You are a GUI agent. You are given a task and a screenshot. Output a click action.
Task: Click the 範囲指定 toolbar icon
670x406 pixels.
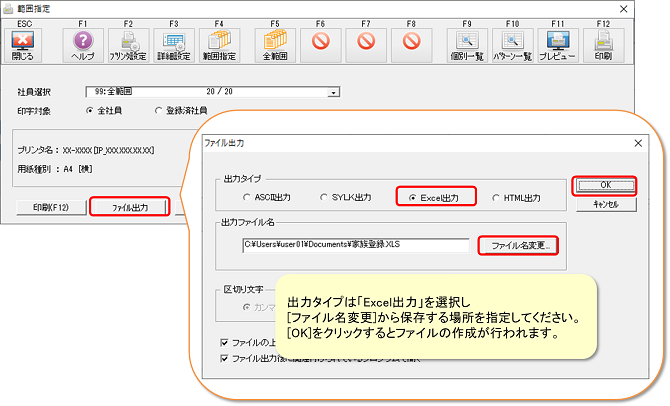point(219,43)
